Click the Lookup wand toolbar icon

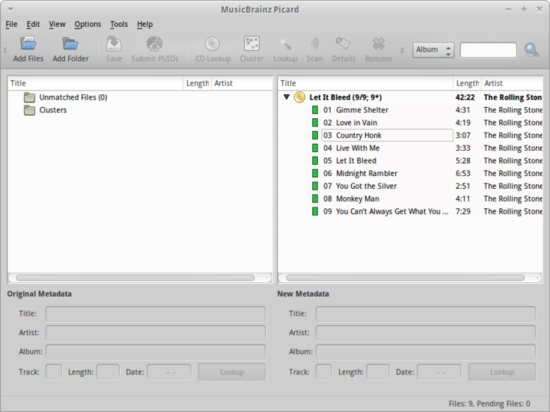pyautogui.click(x=286, y=44)
